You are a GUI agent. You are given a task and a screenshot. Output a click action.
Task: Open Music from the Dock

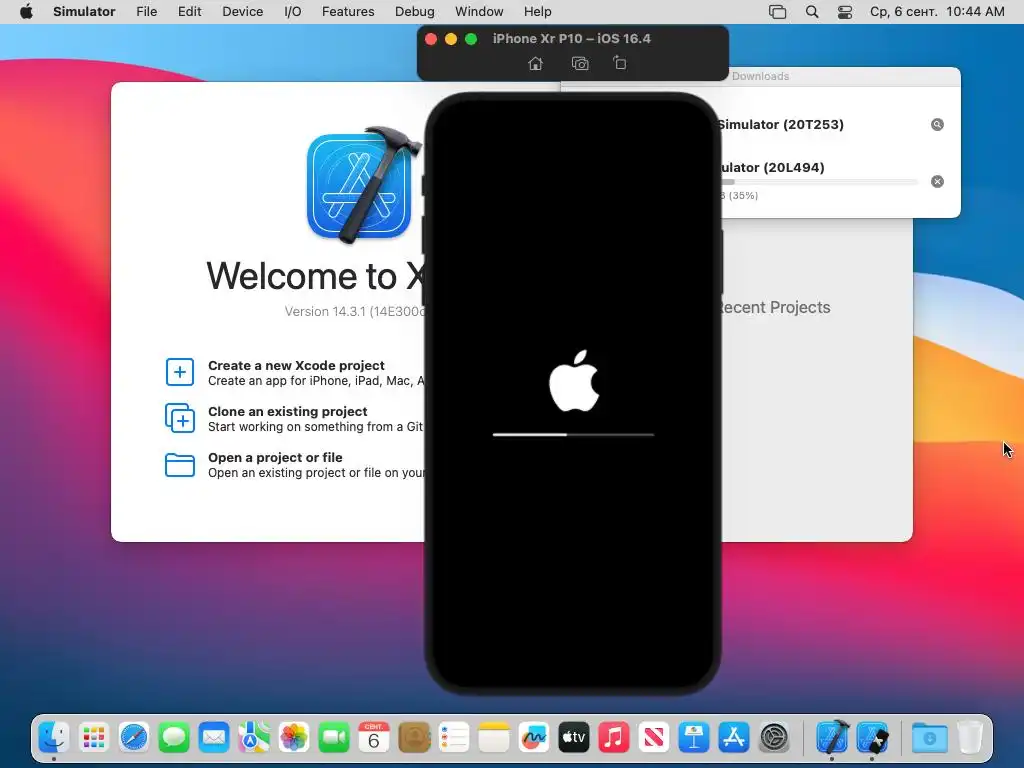click(614, 738)
